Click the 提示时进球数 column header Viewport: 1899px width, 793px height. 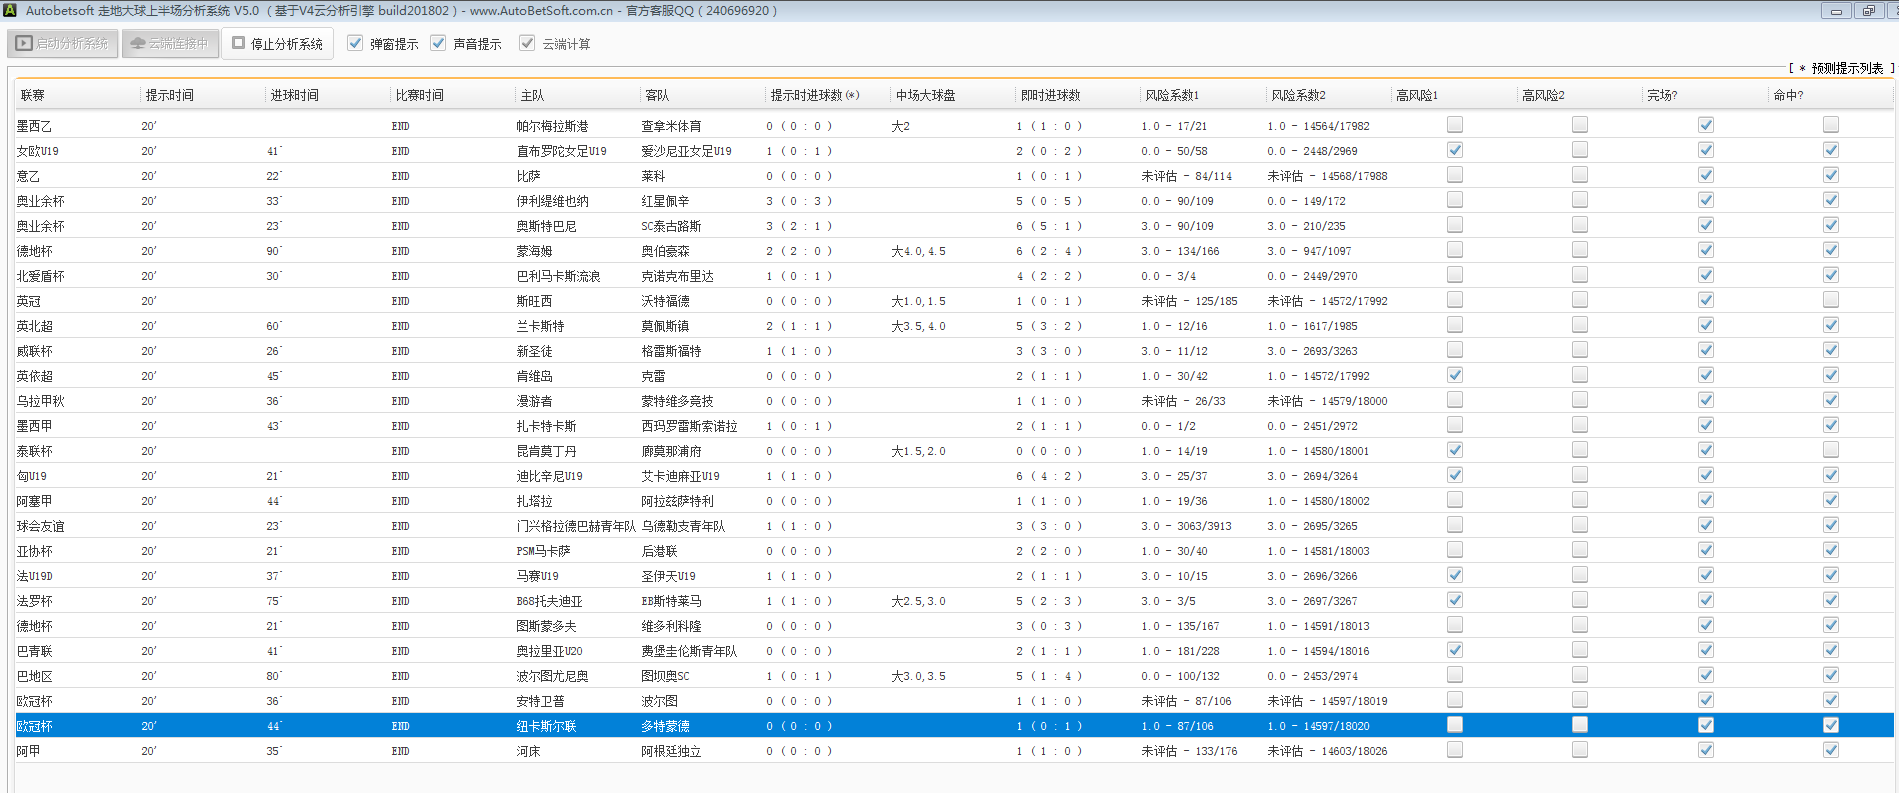click(x=813, y=95)
